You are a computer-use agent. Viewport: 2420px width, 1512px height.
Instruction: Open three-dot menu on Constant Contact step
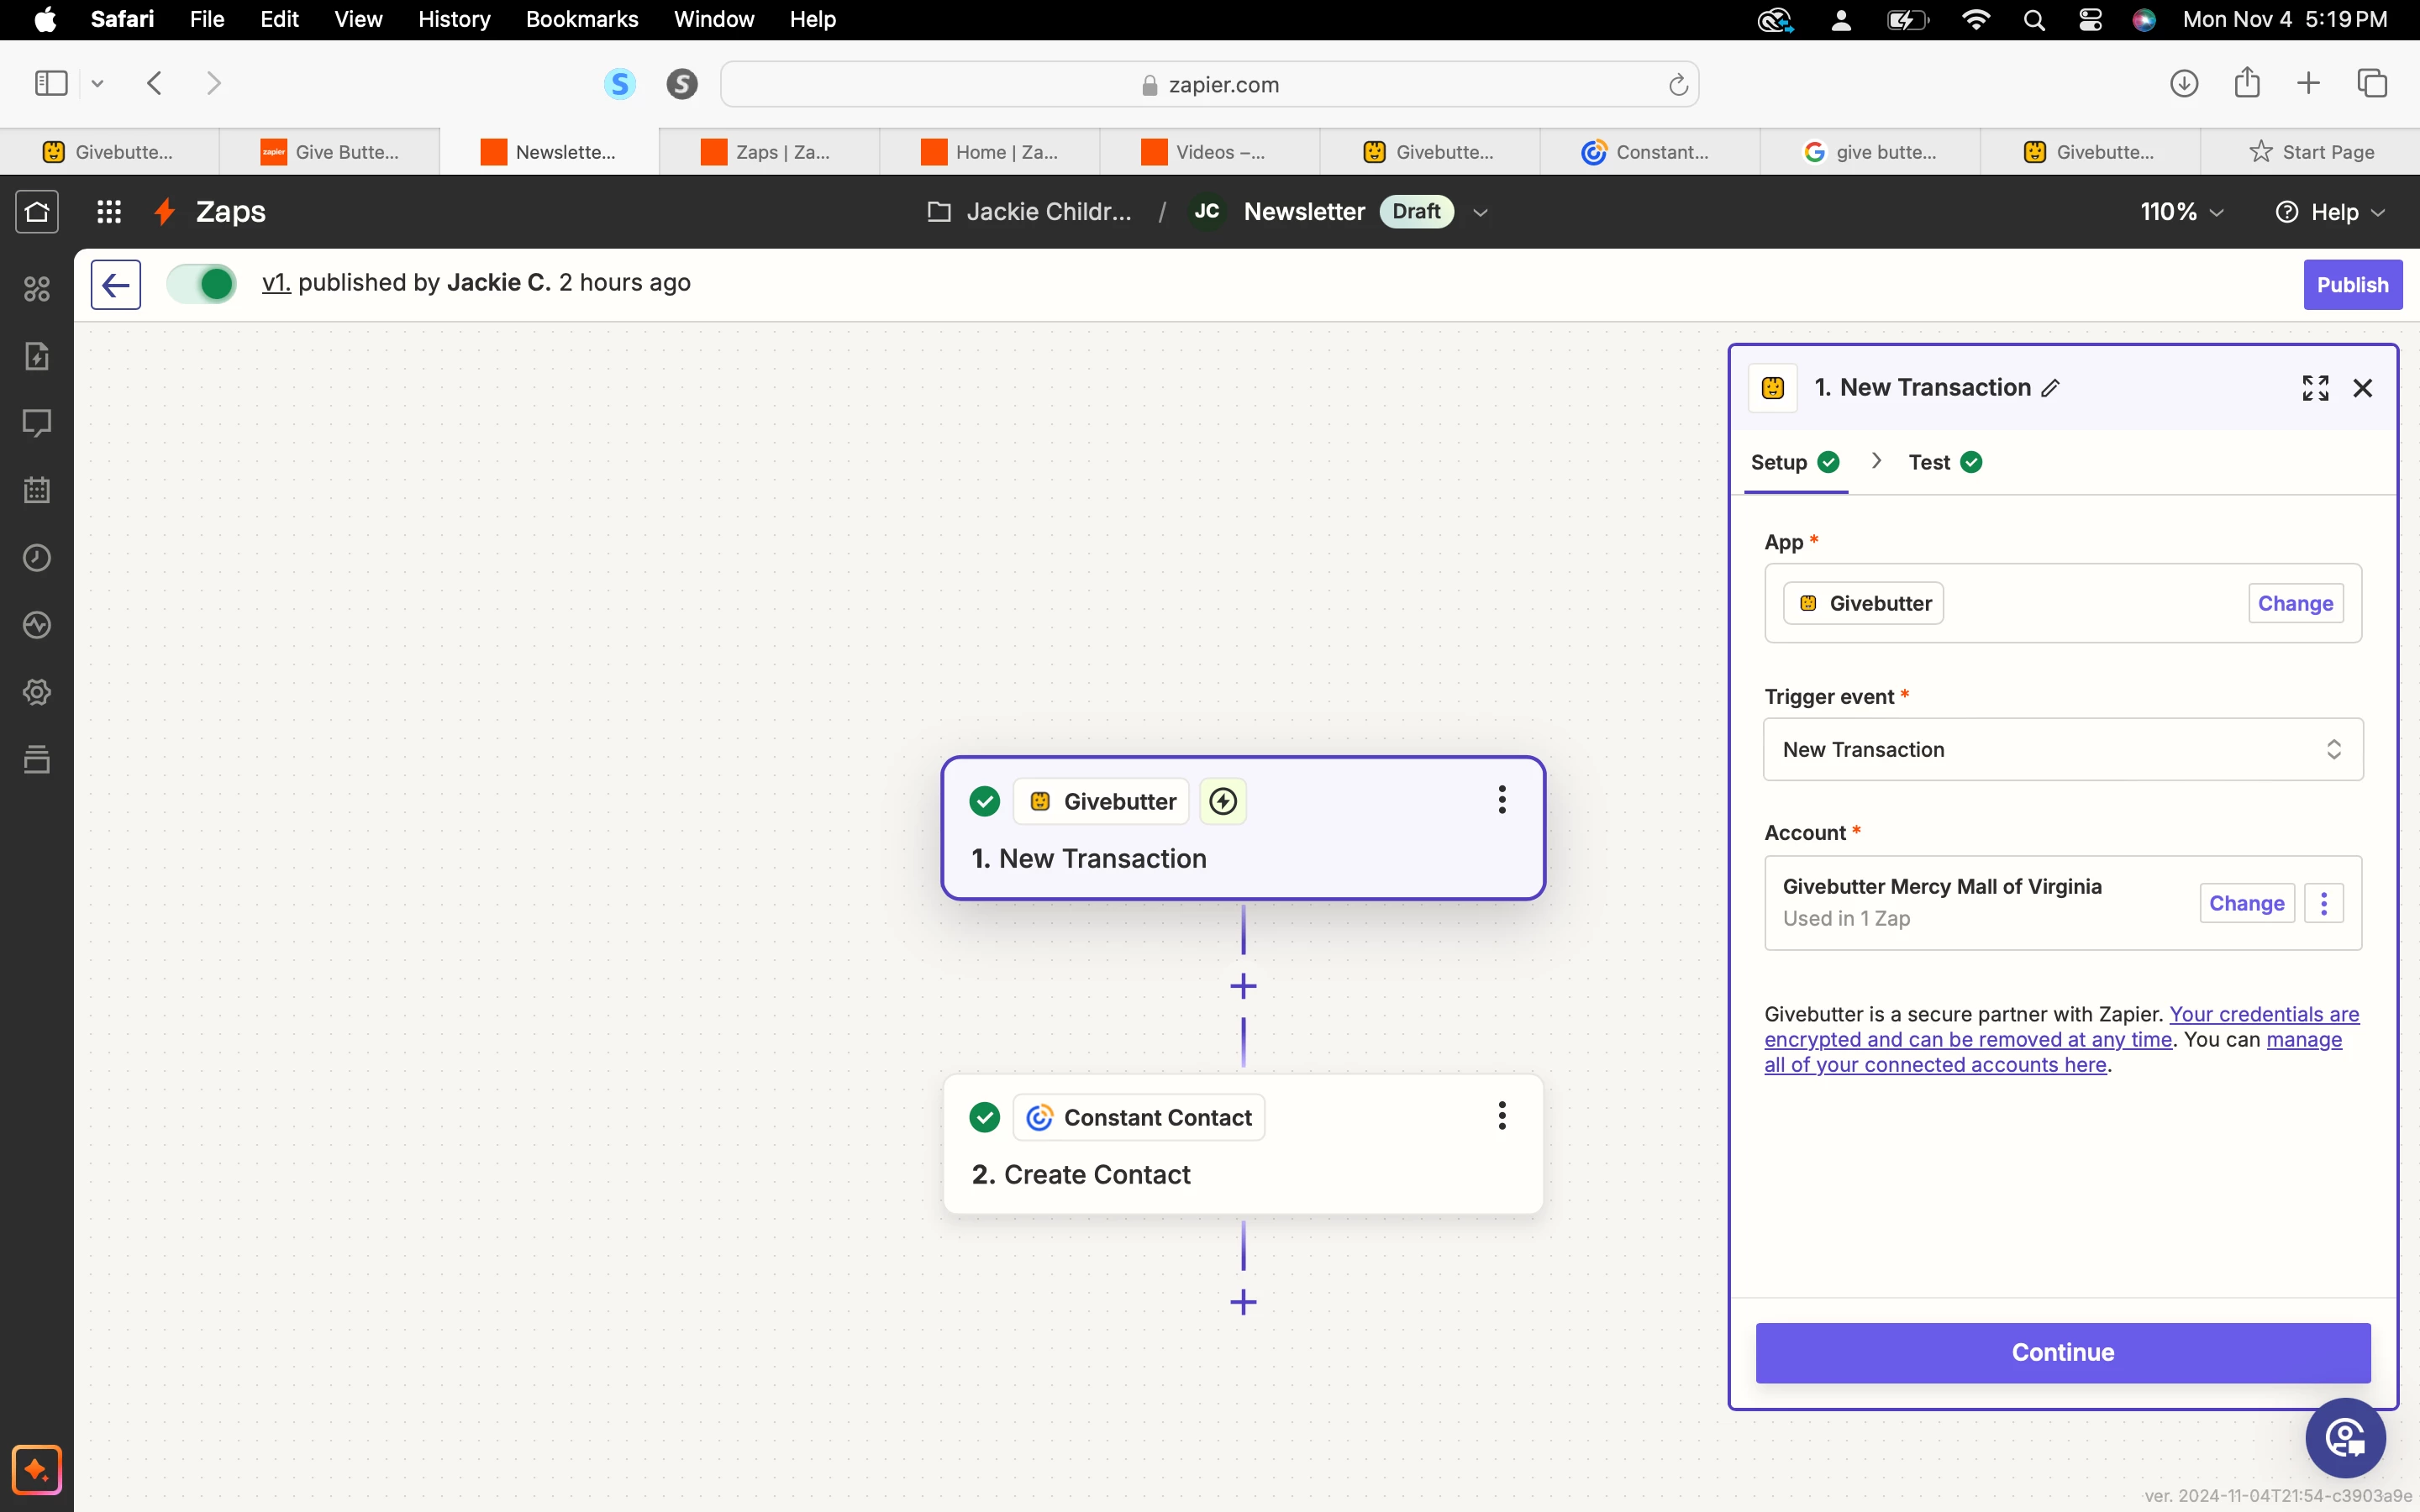pos(1501,1116)
